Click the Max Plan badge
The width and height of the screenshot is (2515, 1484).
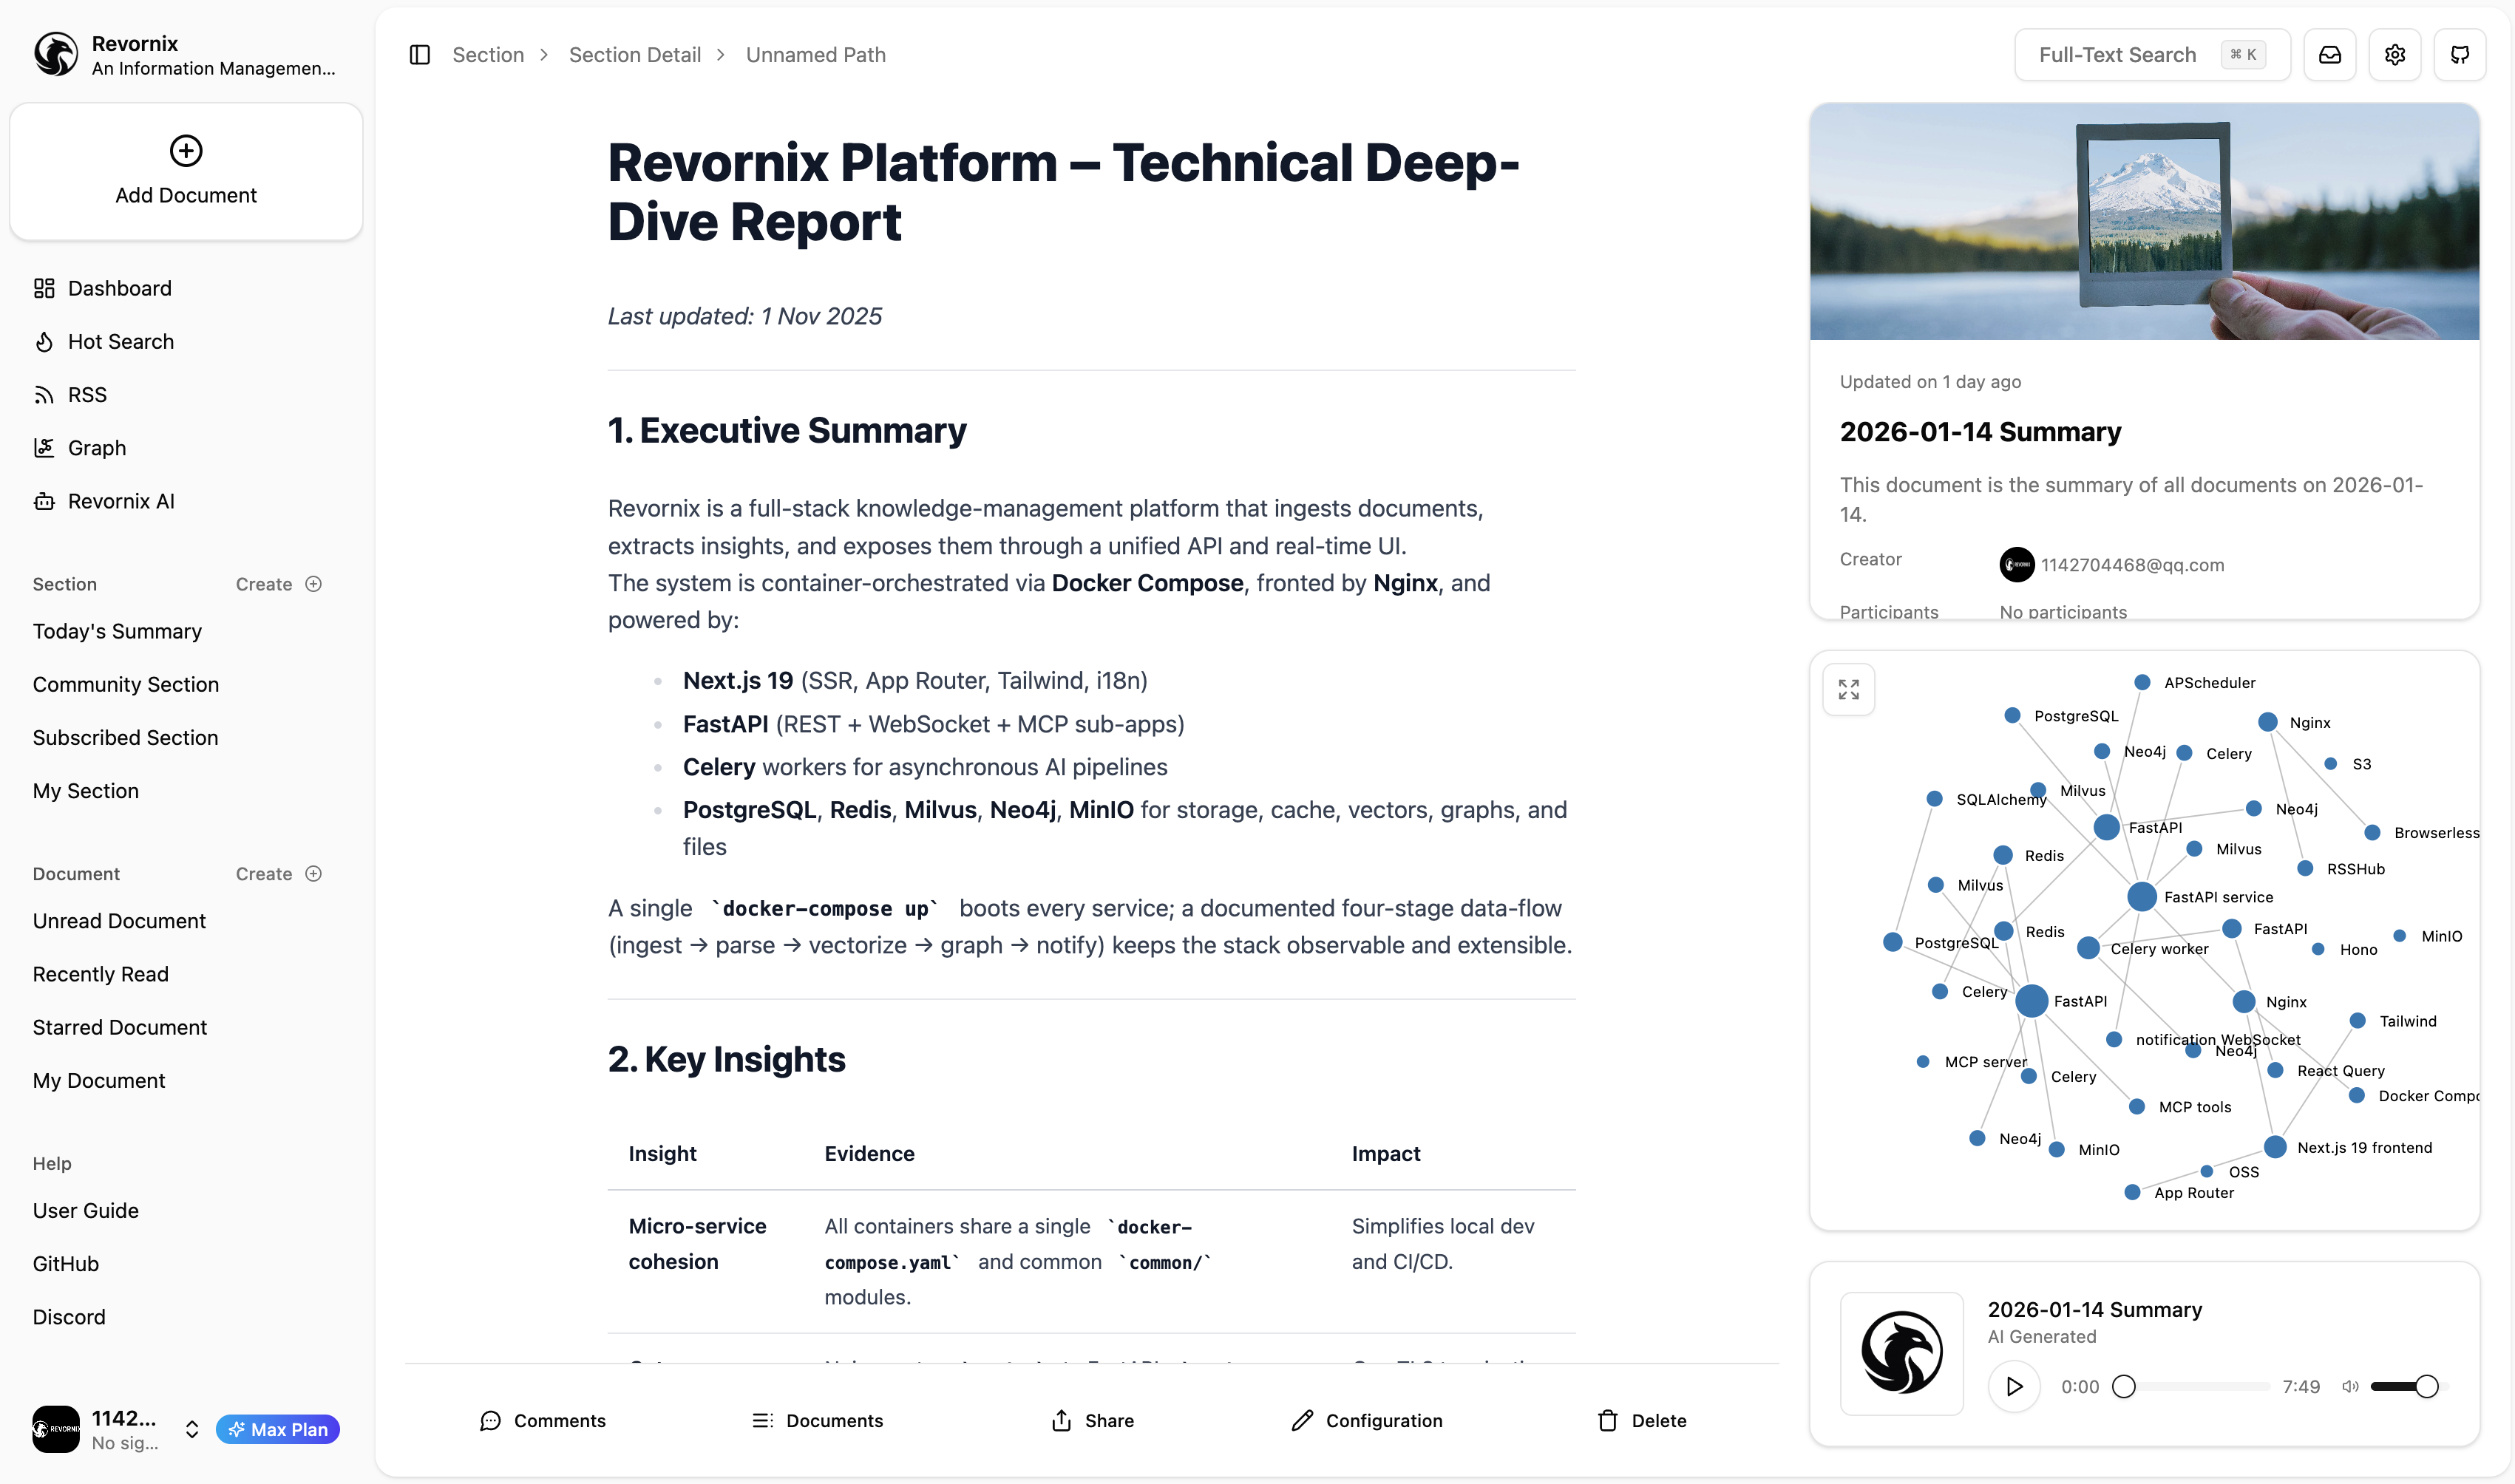[278, 1430]
